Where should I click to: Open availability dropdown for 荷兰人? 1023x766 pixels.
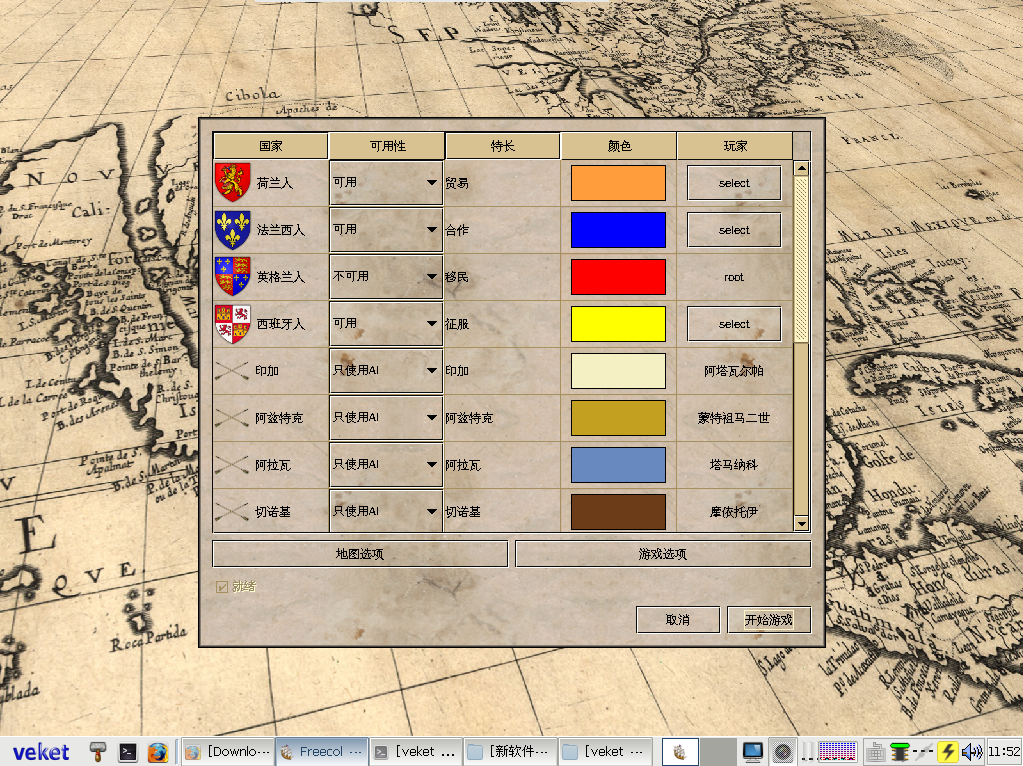point(386,183)
